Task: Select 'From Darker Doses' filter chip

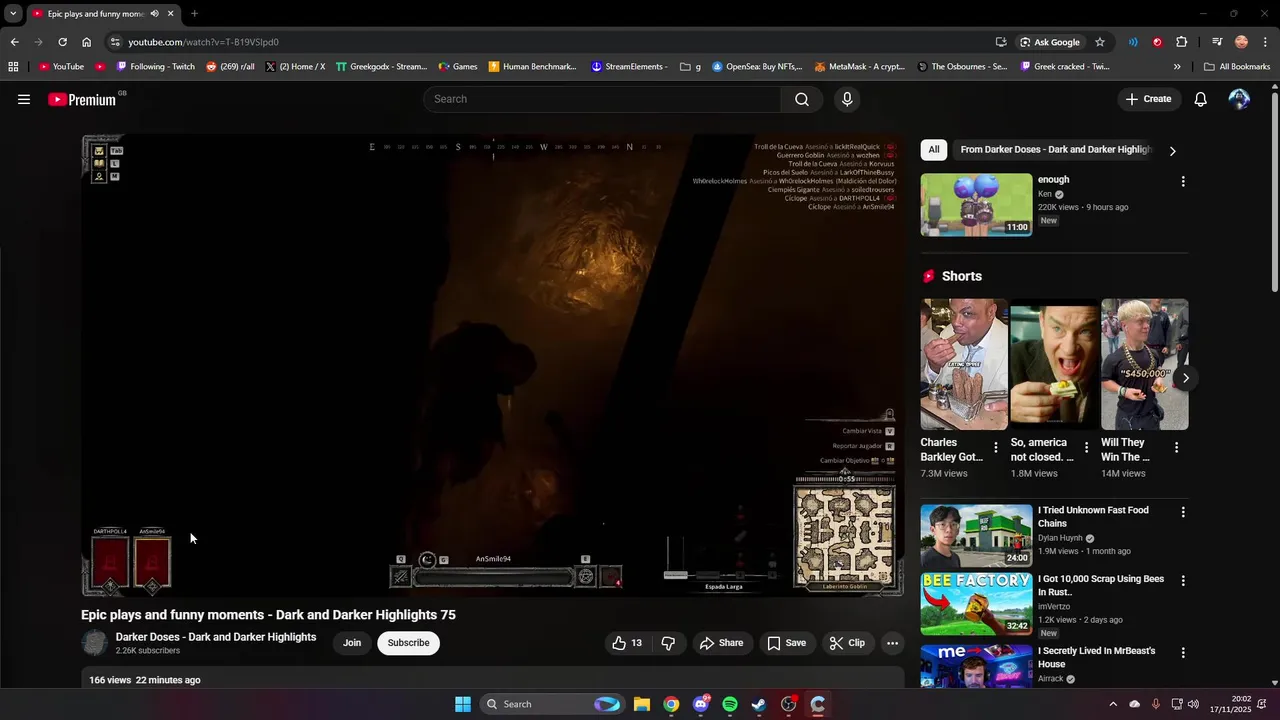Action: 1056,150
